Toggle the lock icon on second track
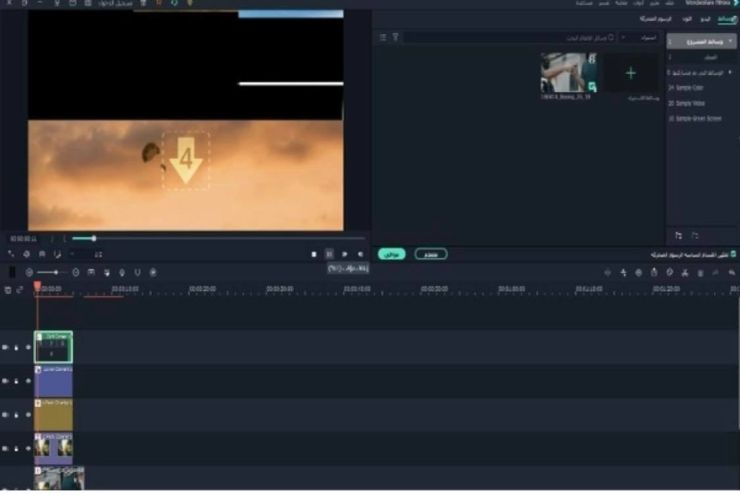The width and height of the screenshot is (740, 495). pyautogui.click(x=16, y=381)
